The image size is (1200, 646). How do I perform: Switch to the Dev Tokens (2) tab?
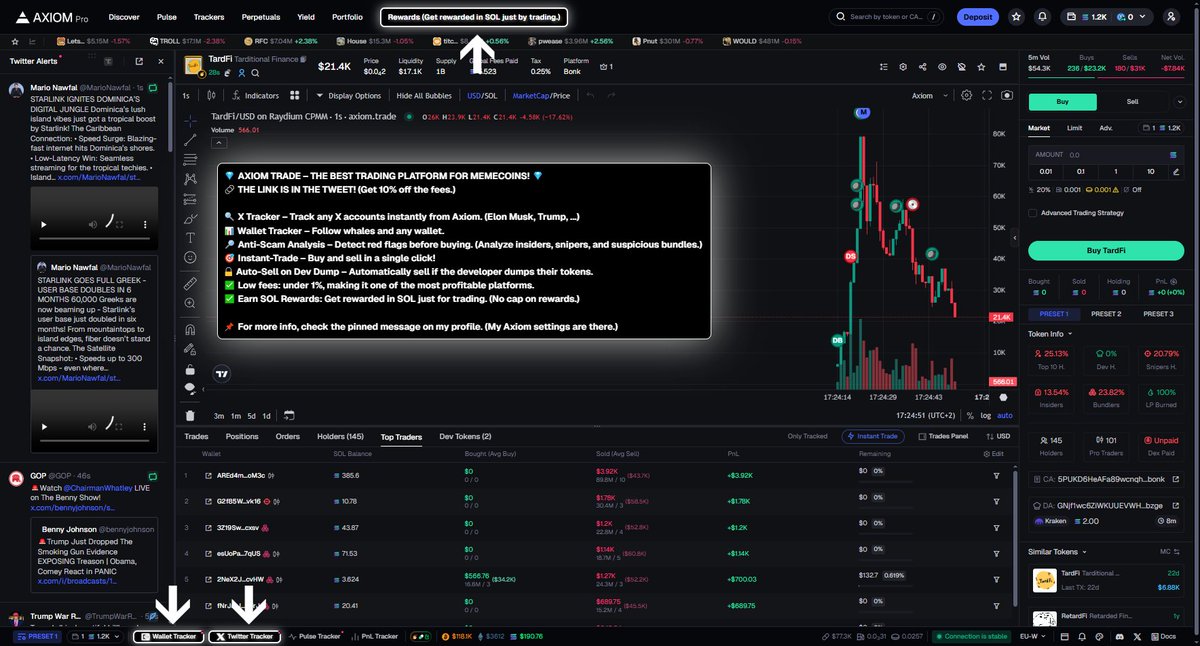coord(465,436)
